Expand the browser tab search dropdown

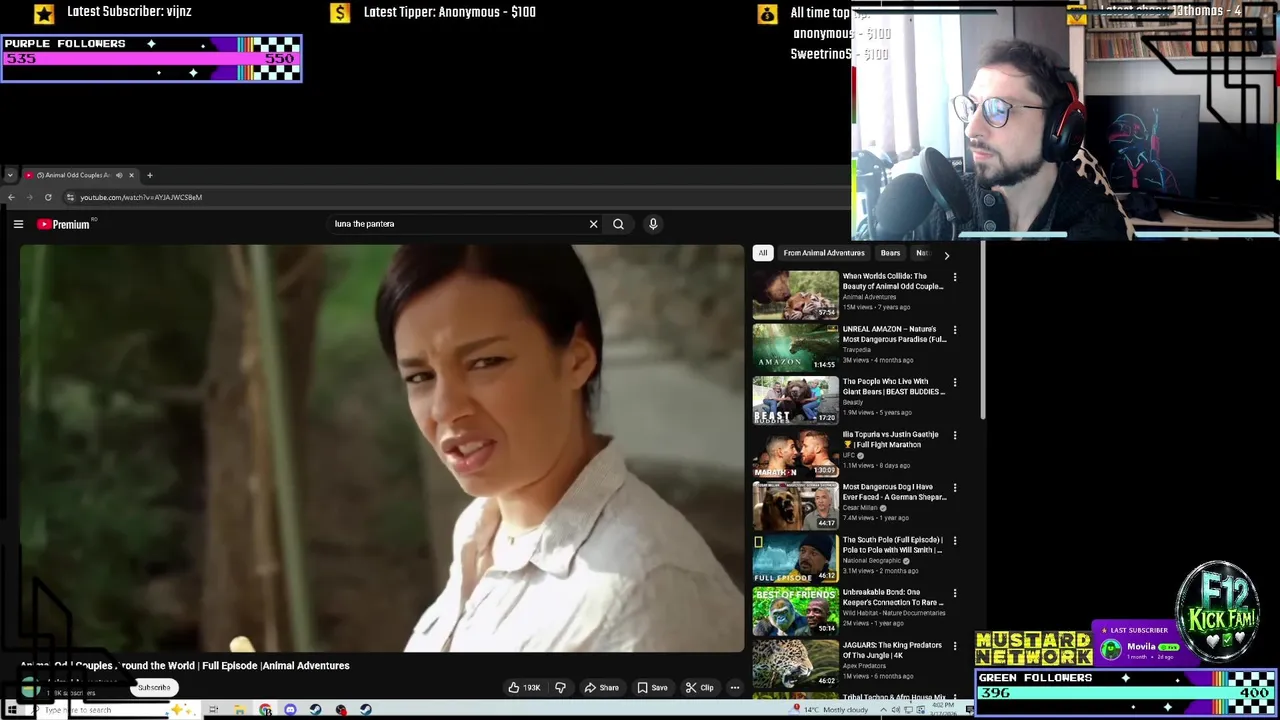pos(10,175)
